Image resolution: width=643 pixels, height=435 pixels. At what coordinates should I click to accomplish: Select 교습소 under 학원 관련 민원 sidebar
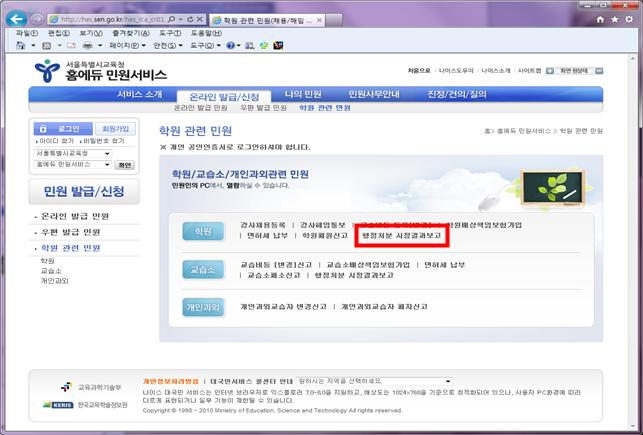(x=51, y=271)
